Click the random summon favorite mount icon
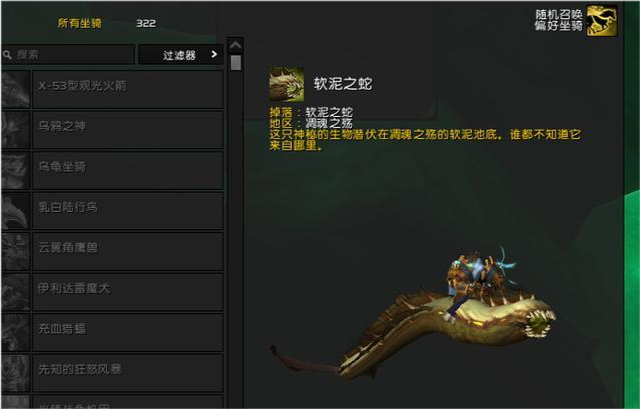The width and height of the screenshot is (640, 409). tap(602, 20)
